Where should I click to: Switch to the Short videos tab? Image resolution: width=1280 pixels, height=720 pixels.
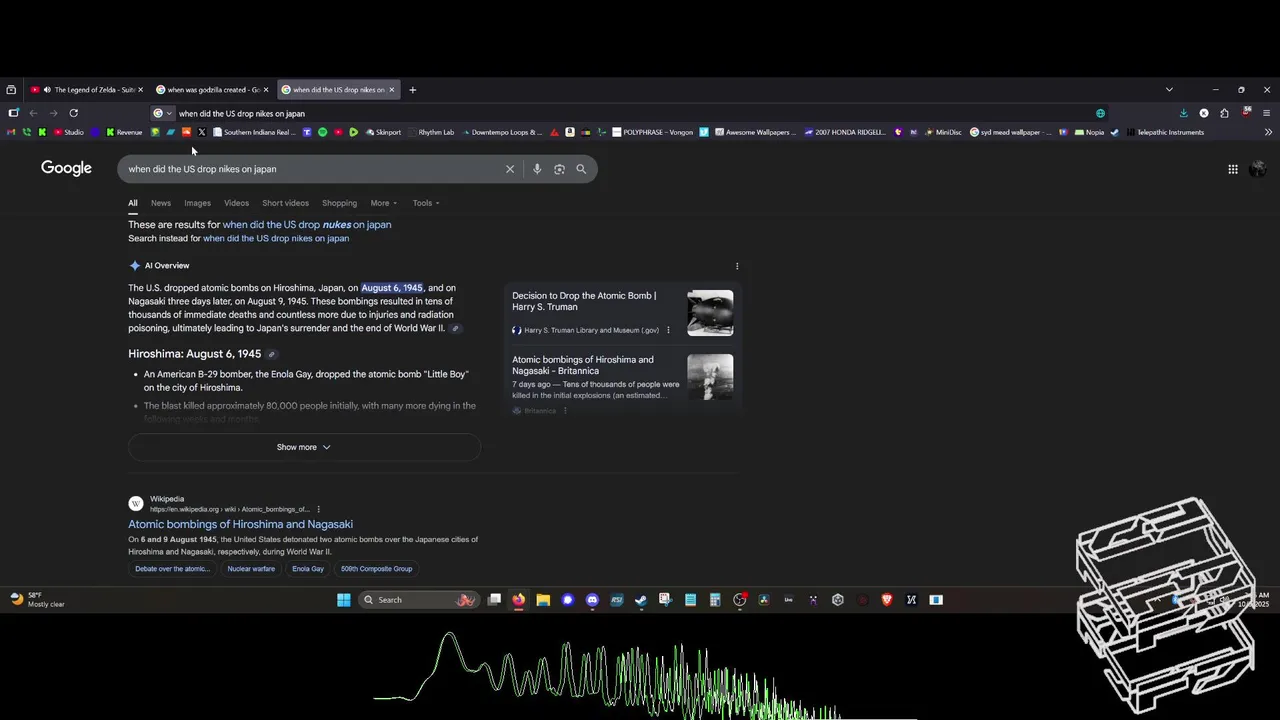coord(285,203)
